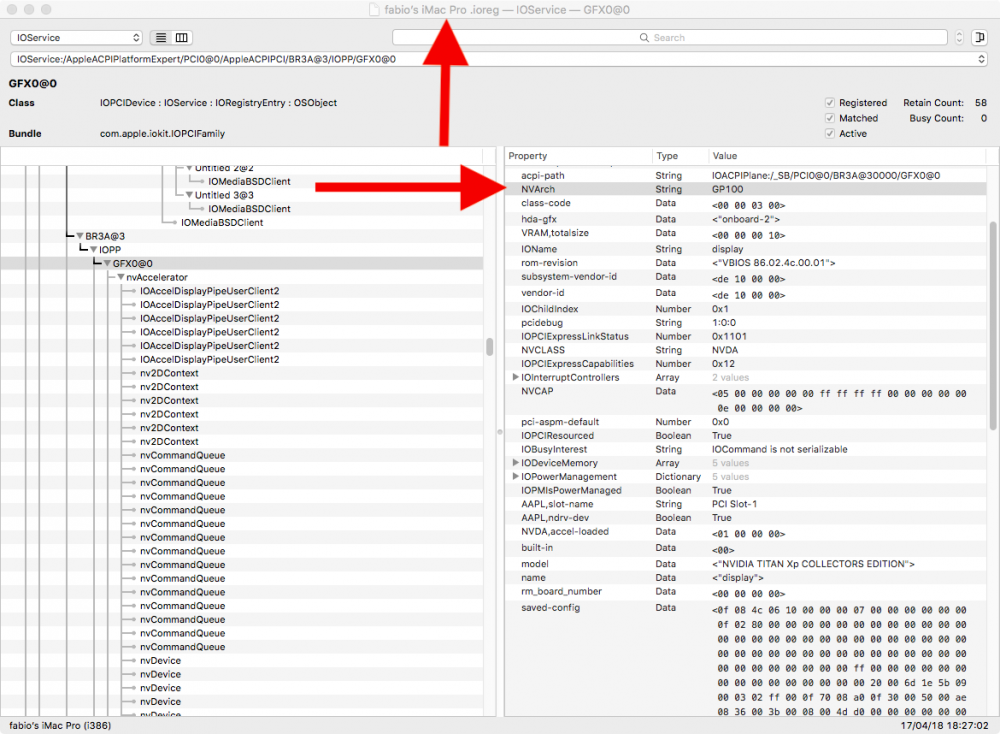Select the first nvCommandQueue row
The image size is (1000, 734).
[242, 455]
